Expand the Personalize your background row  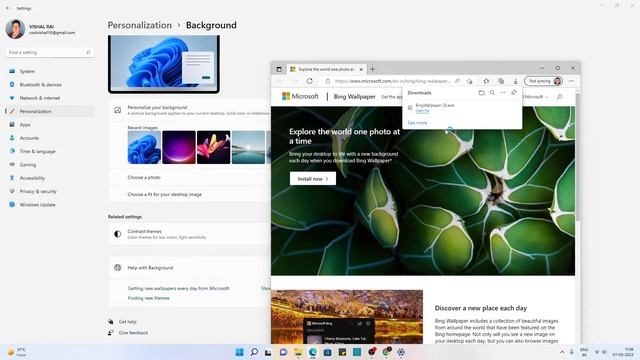[189, 110]
